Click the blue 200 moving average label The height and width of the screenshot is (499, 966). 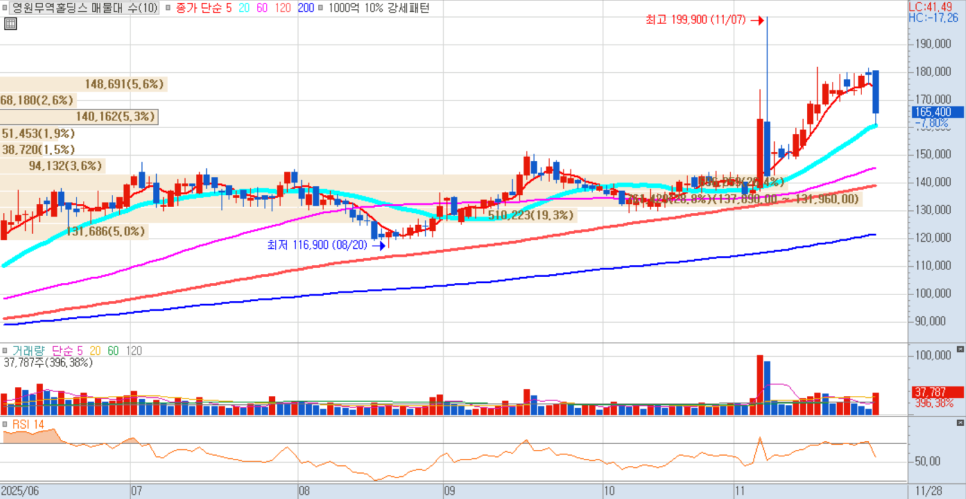305,8
